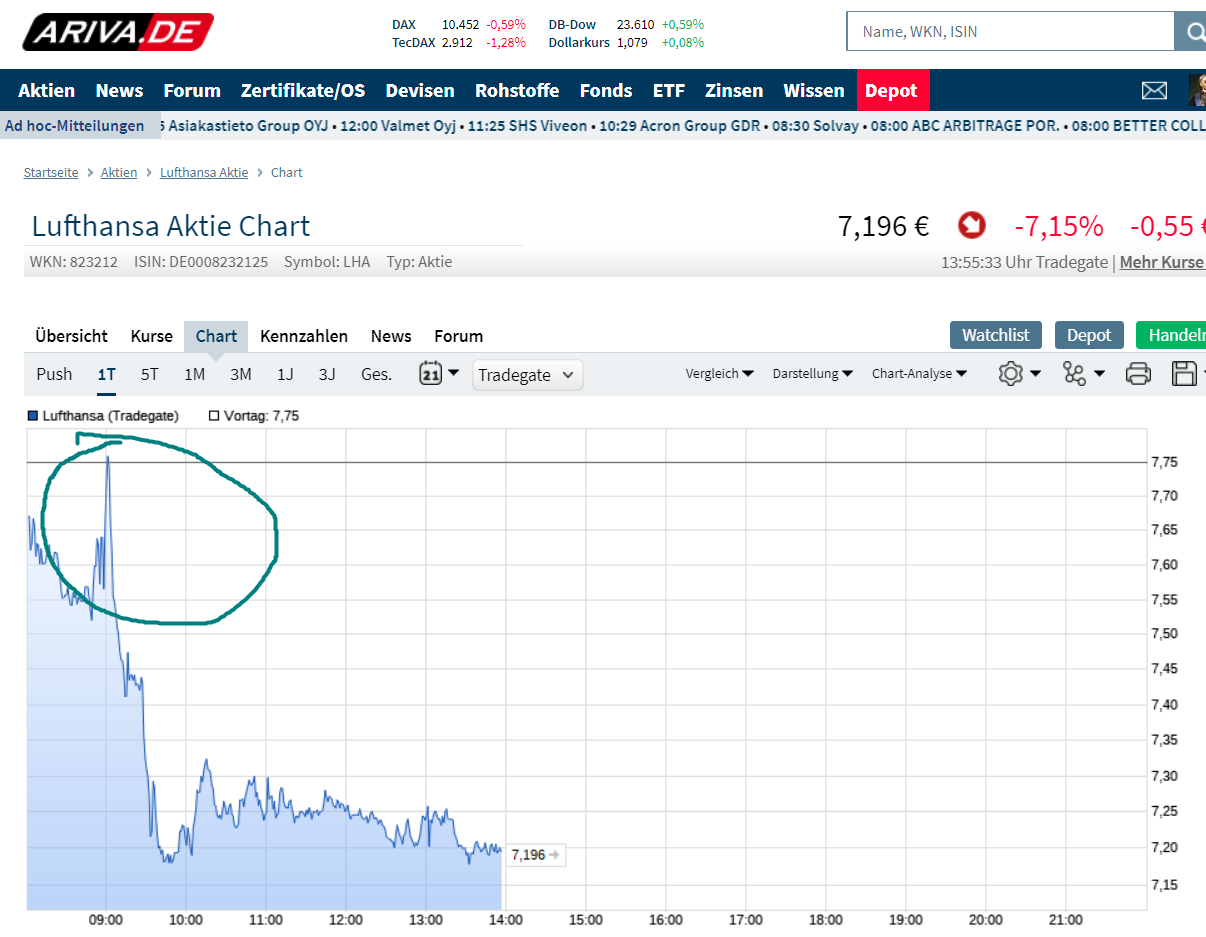Click the Name, WKN, ISIN search field

pyautogui.click(x=1010, y=32)
